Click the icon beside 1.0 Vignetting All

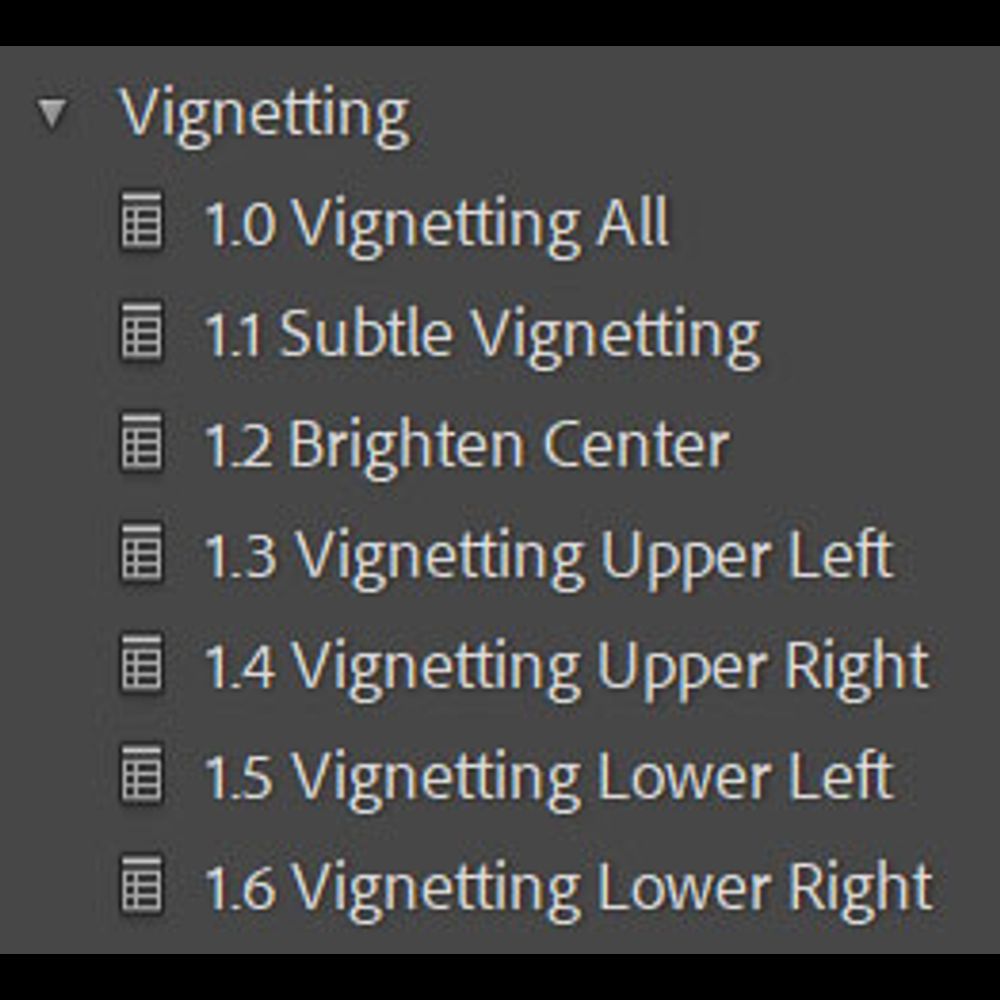pyautogui.click(x=141, y=222)
